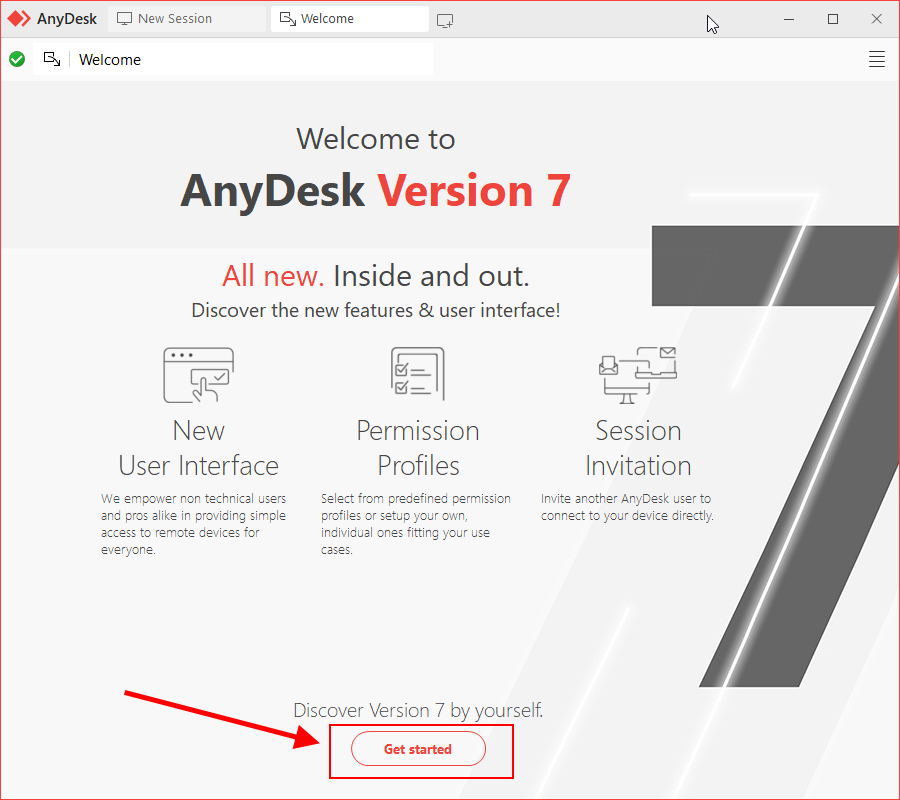Click the Session Invitation devices icon

tap(638, 375)
